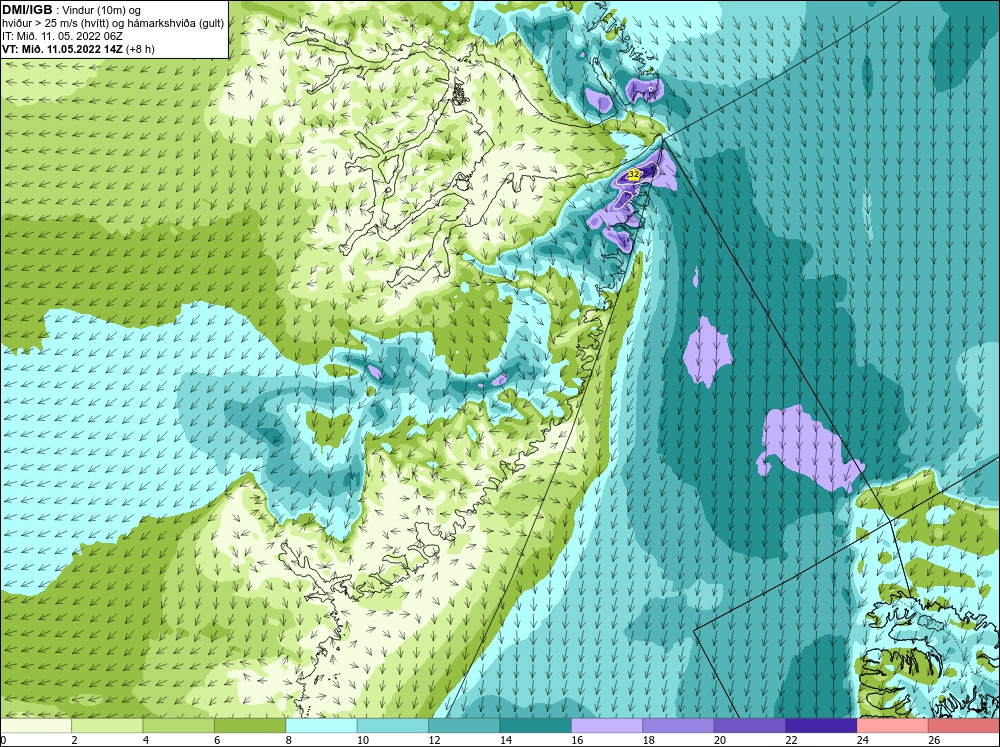Click the legend scale label '12'
1000x747 pixels.
[x=434, y=740]
